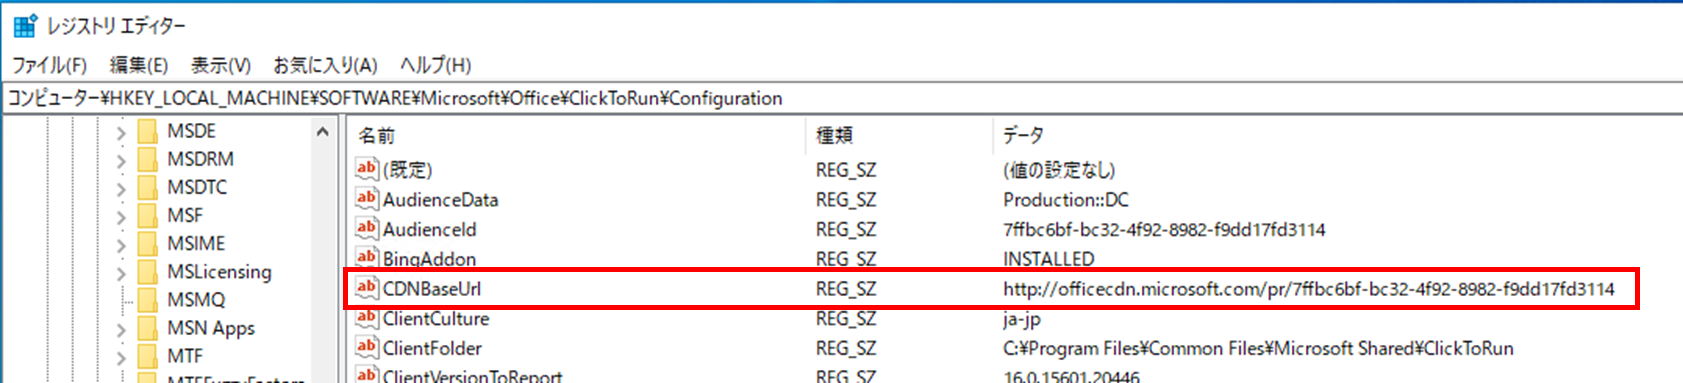Click the Registry Editor app icon in title bar
The image size is (1683, 383).
coord(24,25)
